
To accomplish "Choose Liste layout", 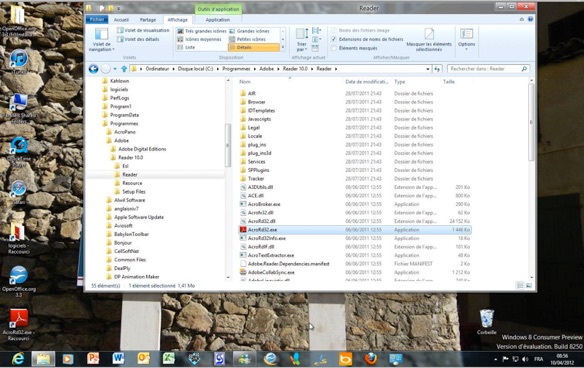I will pyautogui.click(x=186, y=47).
